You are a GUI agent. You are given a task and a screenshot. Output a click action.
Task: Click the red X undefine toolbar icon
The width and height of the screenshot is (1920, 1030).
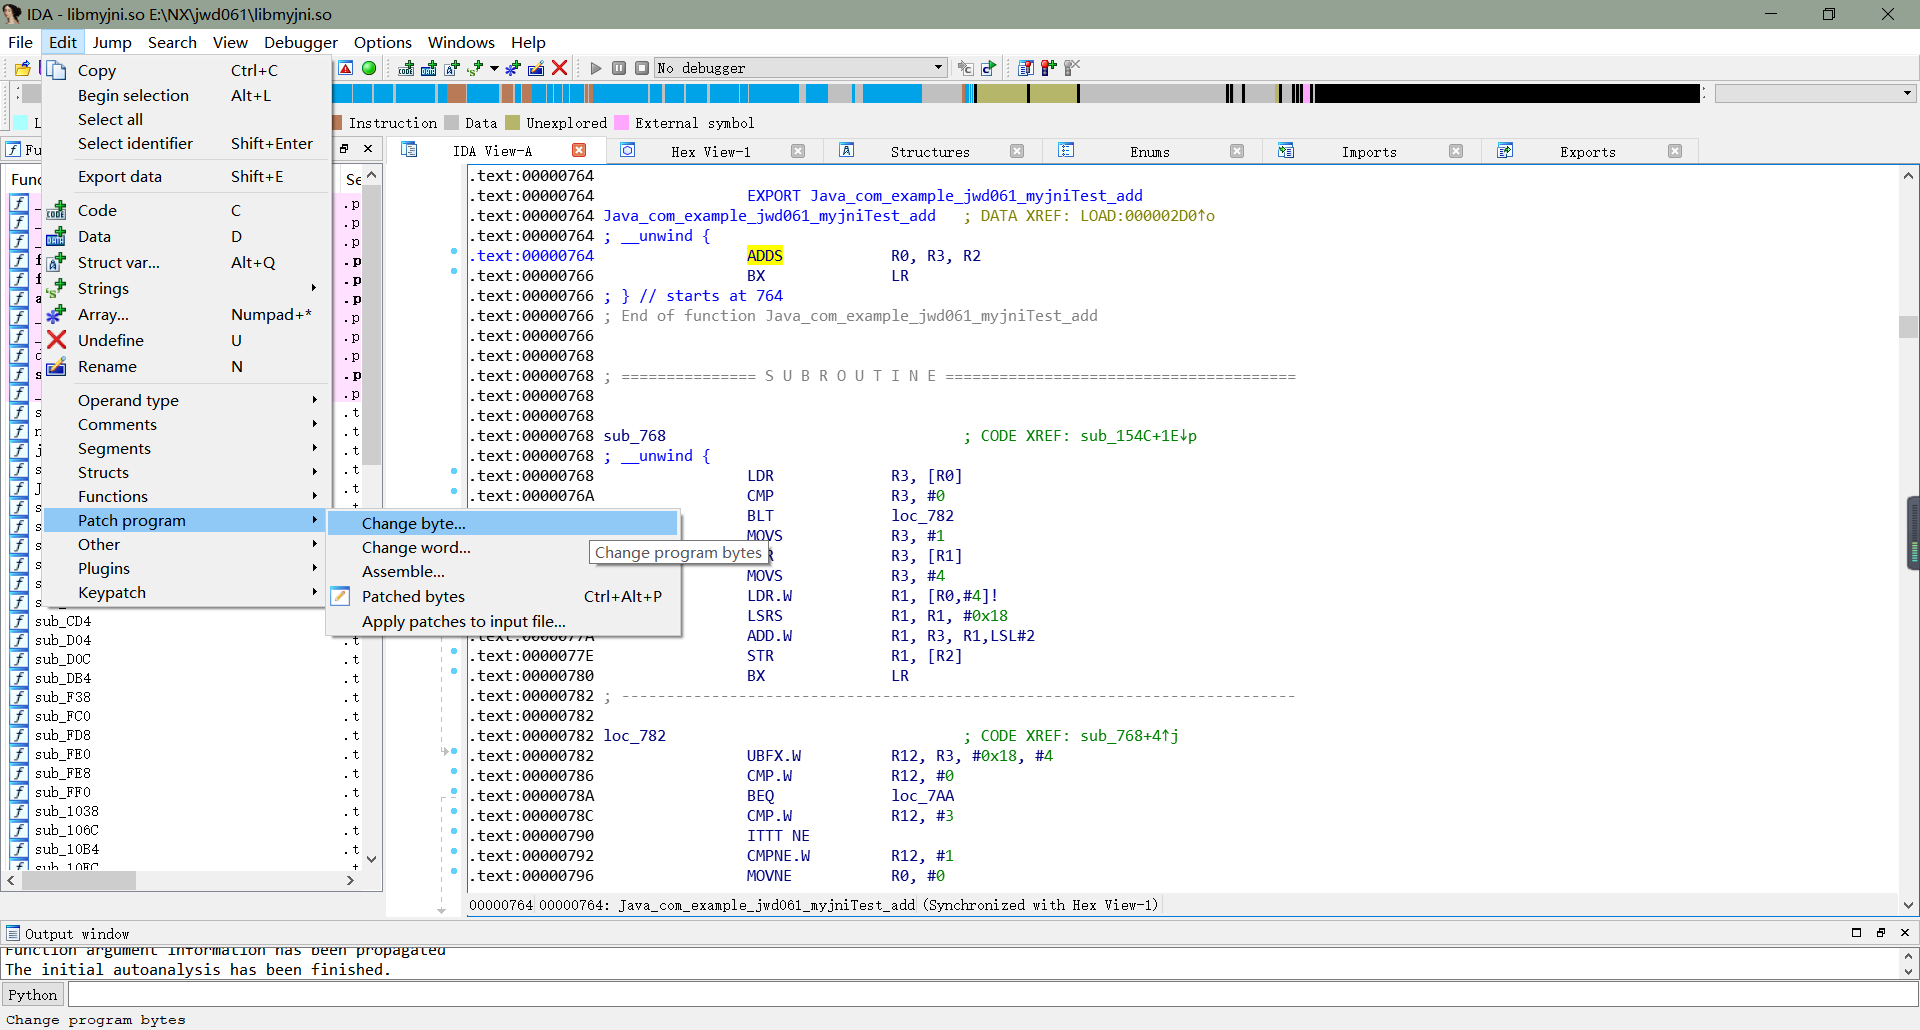560,68
